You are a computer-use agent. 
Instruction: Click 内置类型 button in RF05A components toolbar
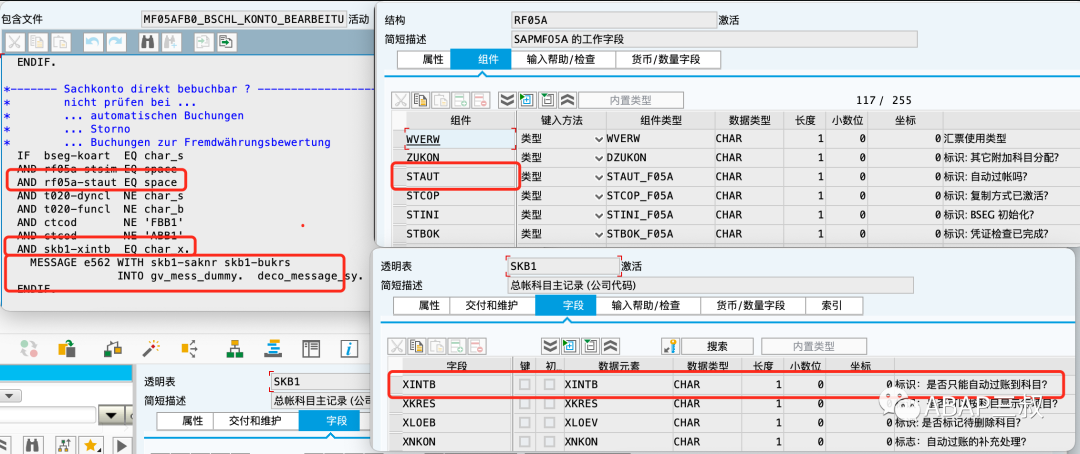pos(631,100)
